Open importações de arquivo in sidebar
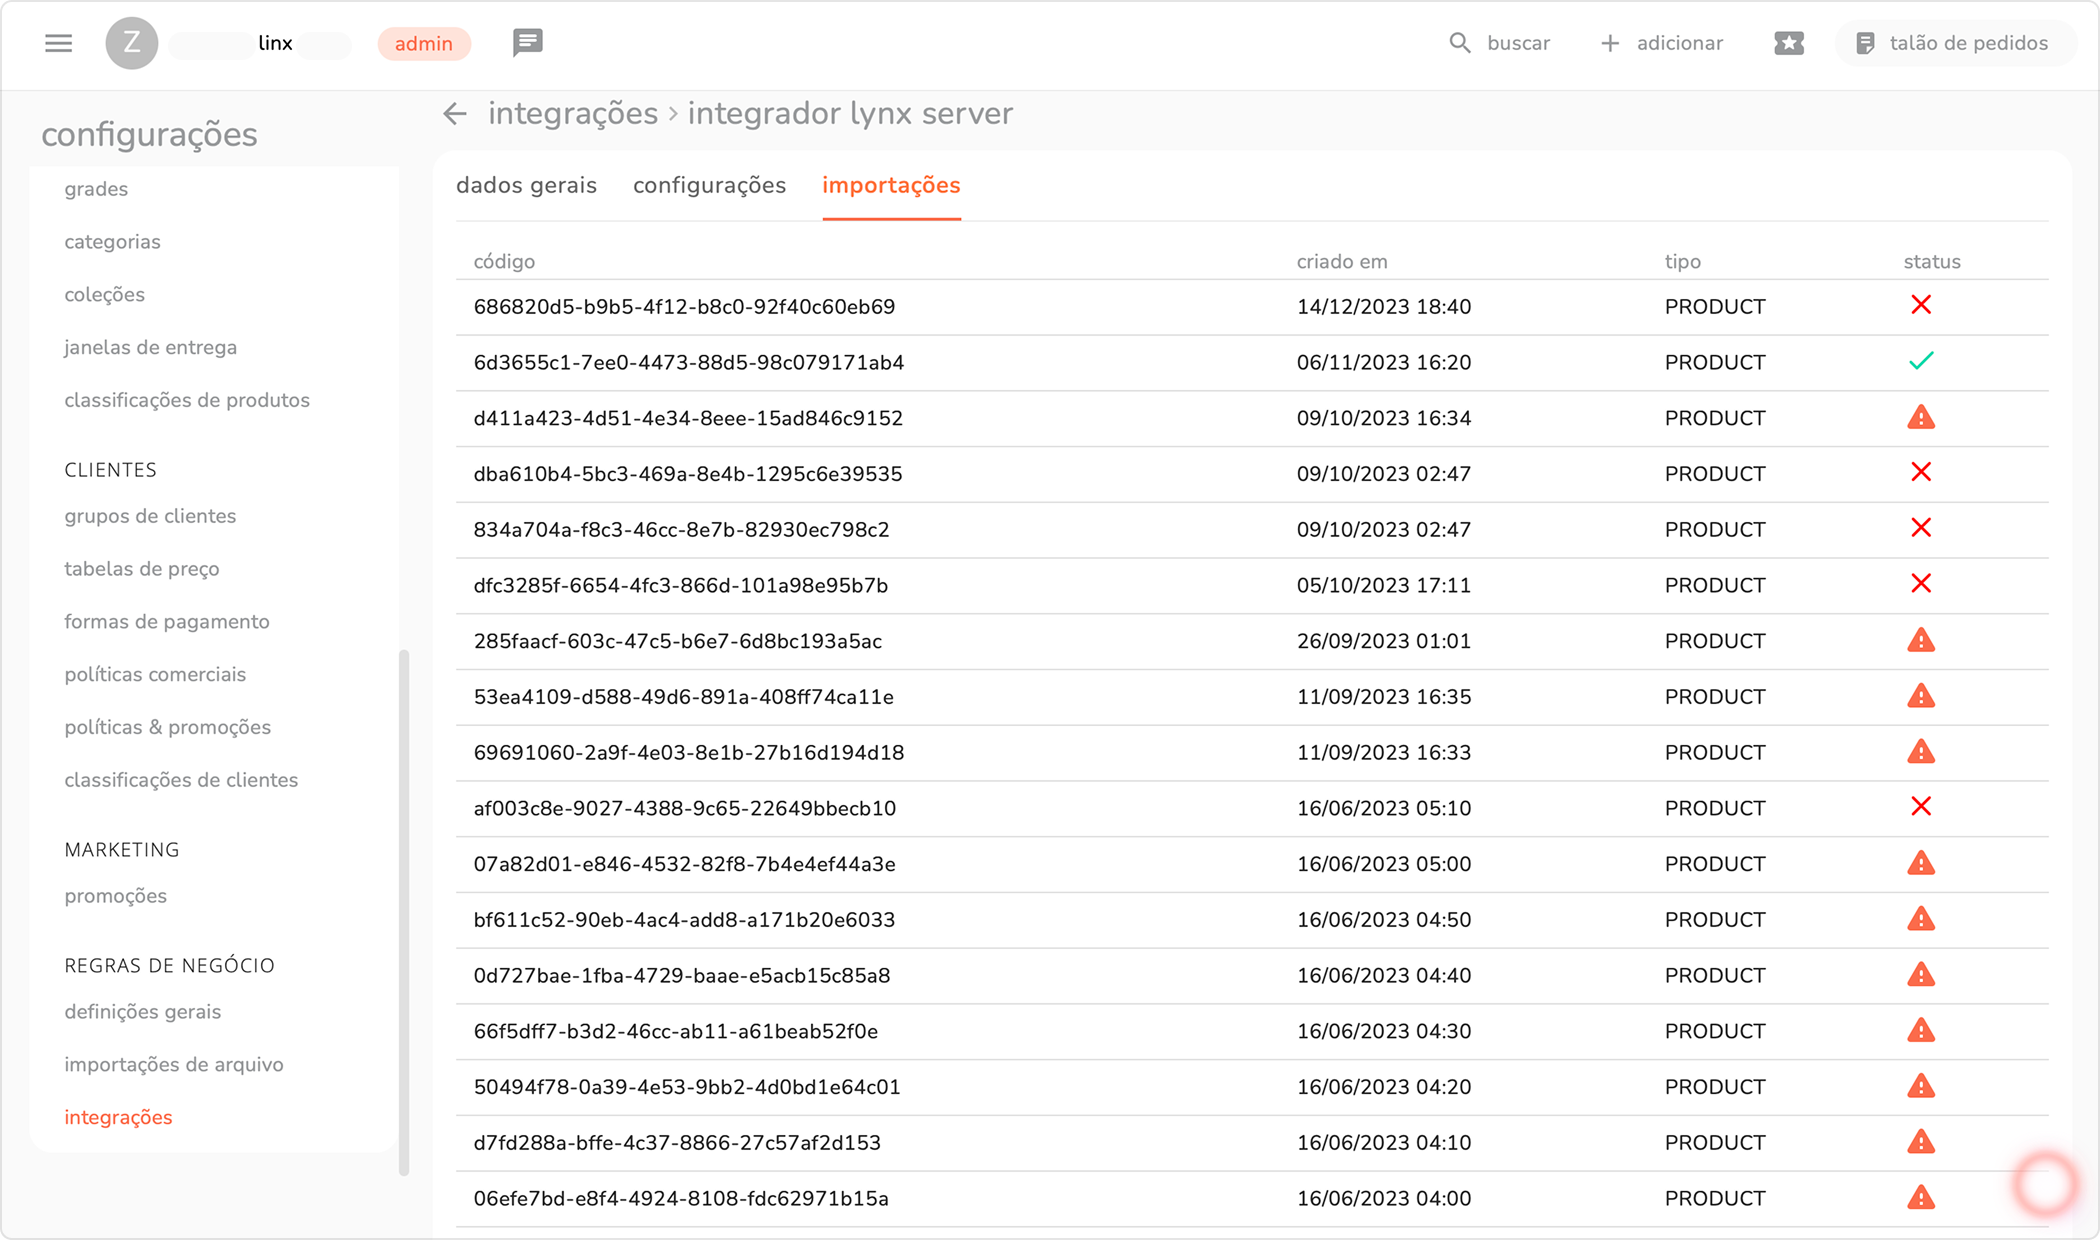This screenshot has height=1240, width=2100. point(174,1064)
